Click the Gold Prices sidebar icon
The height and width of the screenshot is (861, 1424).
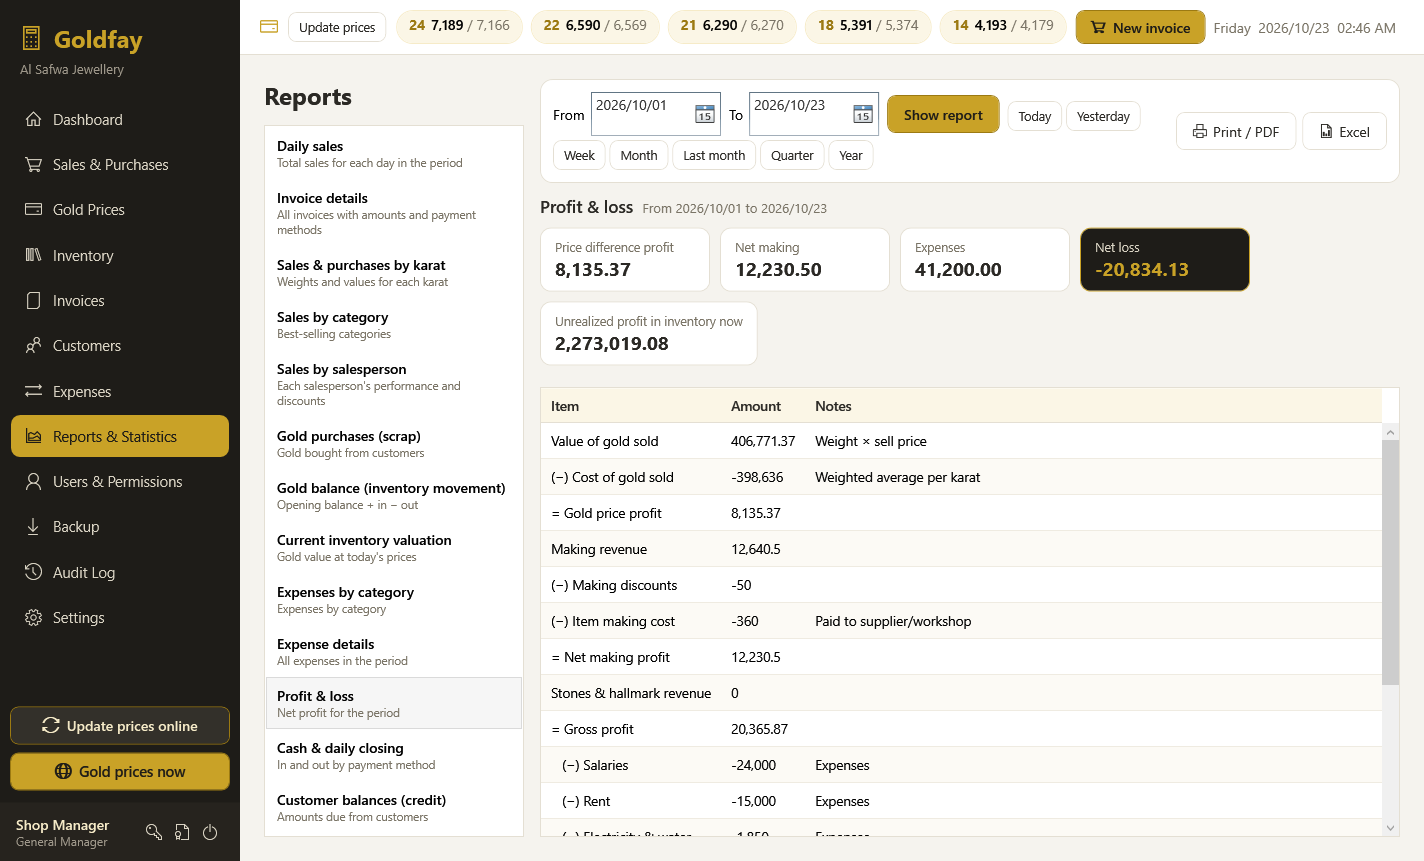point(33,210)
